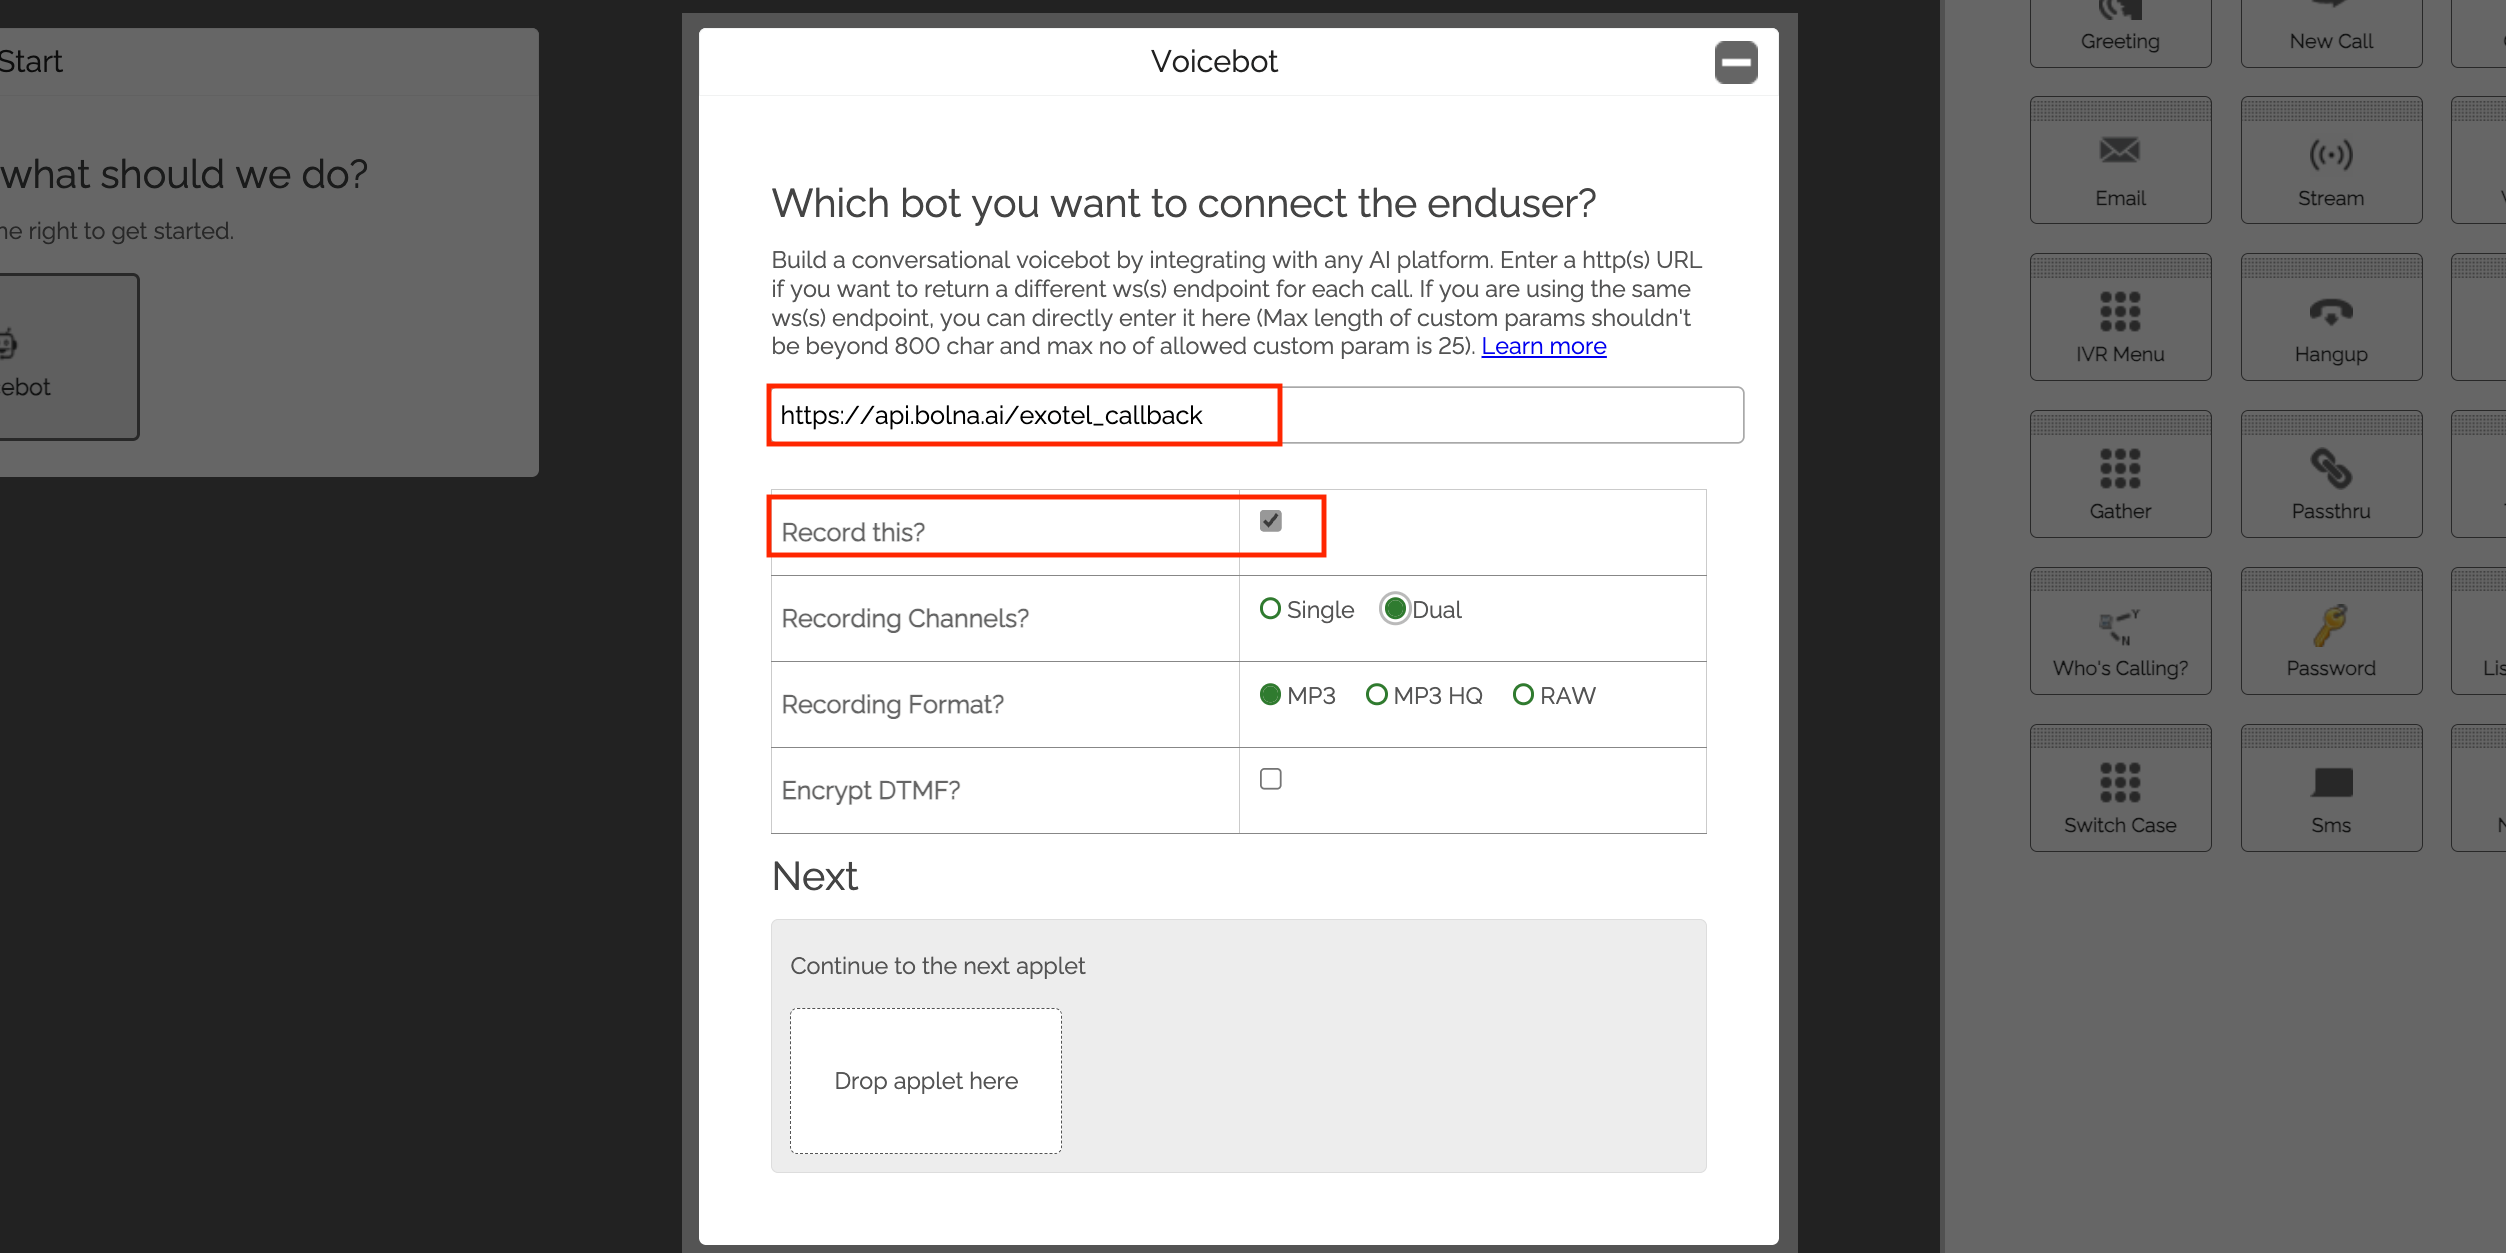Collapse the Voicebot applet panel
The height and width of the screenshot is (1253, 2506).
point(1736,62)
